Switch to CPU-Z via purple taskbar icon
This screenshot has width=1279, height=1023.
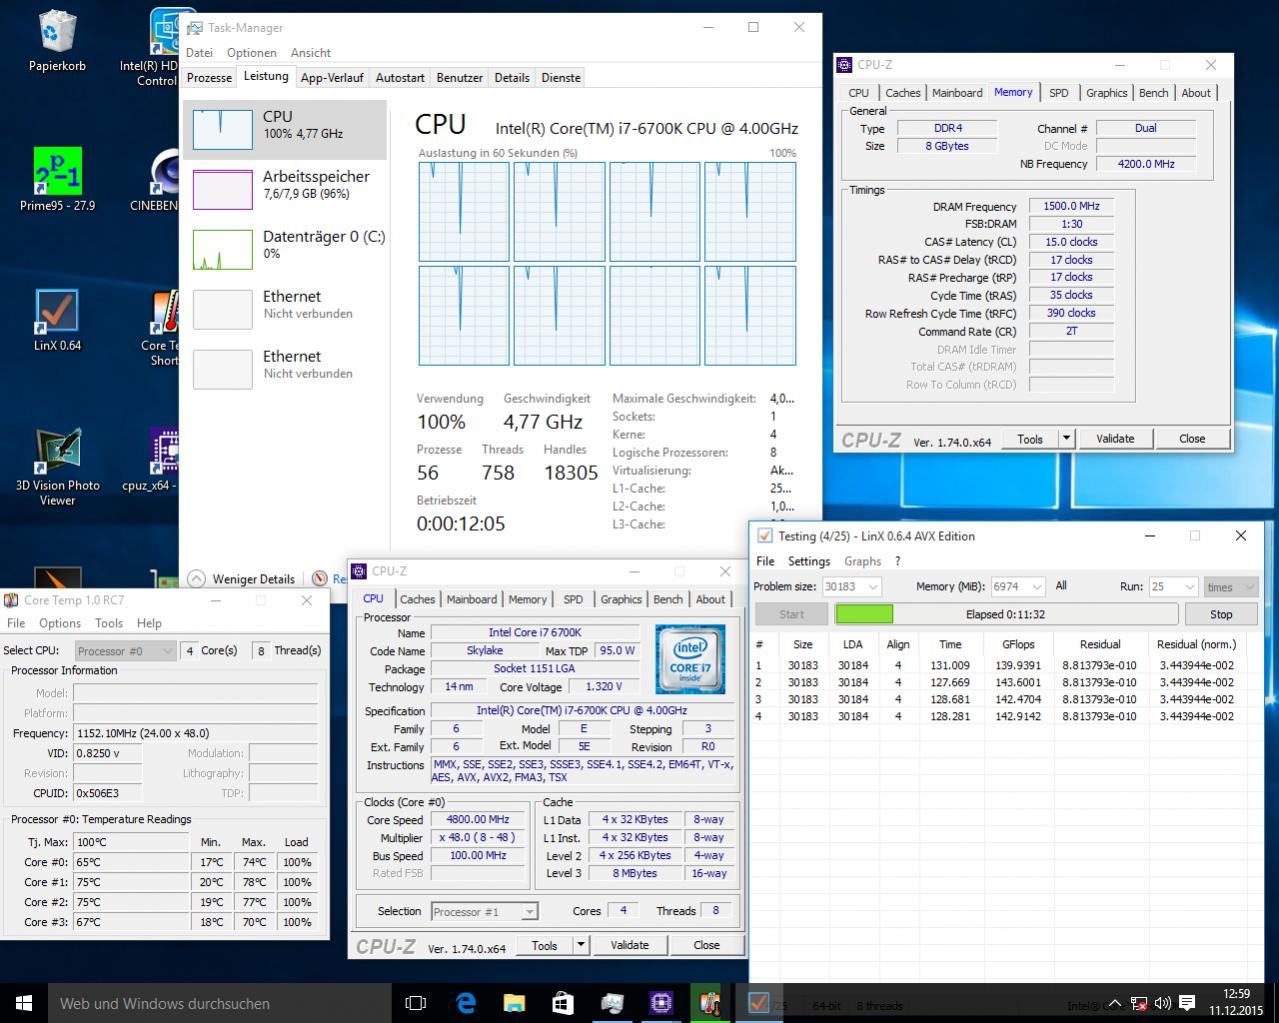tap(661, 1003)
